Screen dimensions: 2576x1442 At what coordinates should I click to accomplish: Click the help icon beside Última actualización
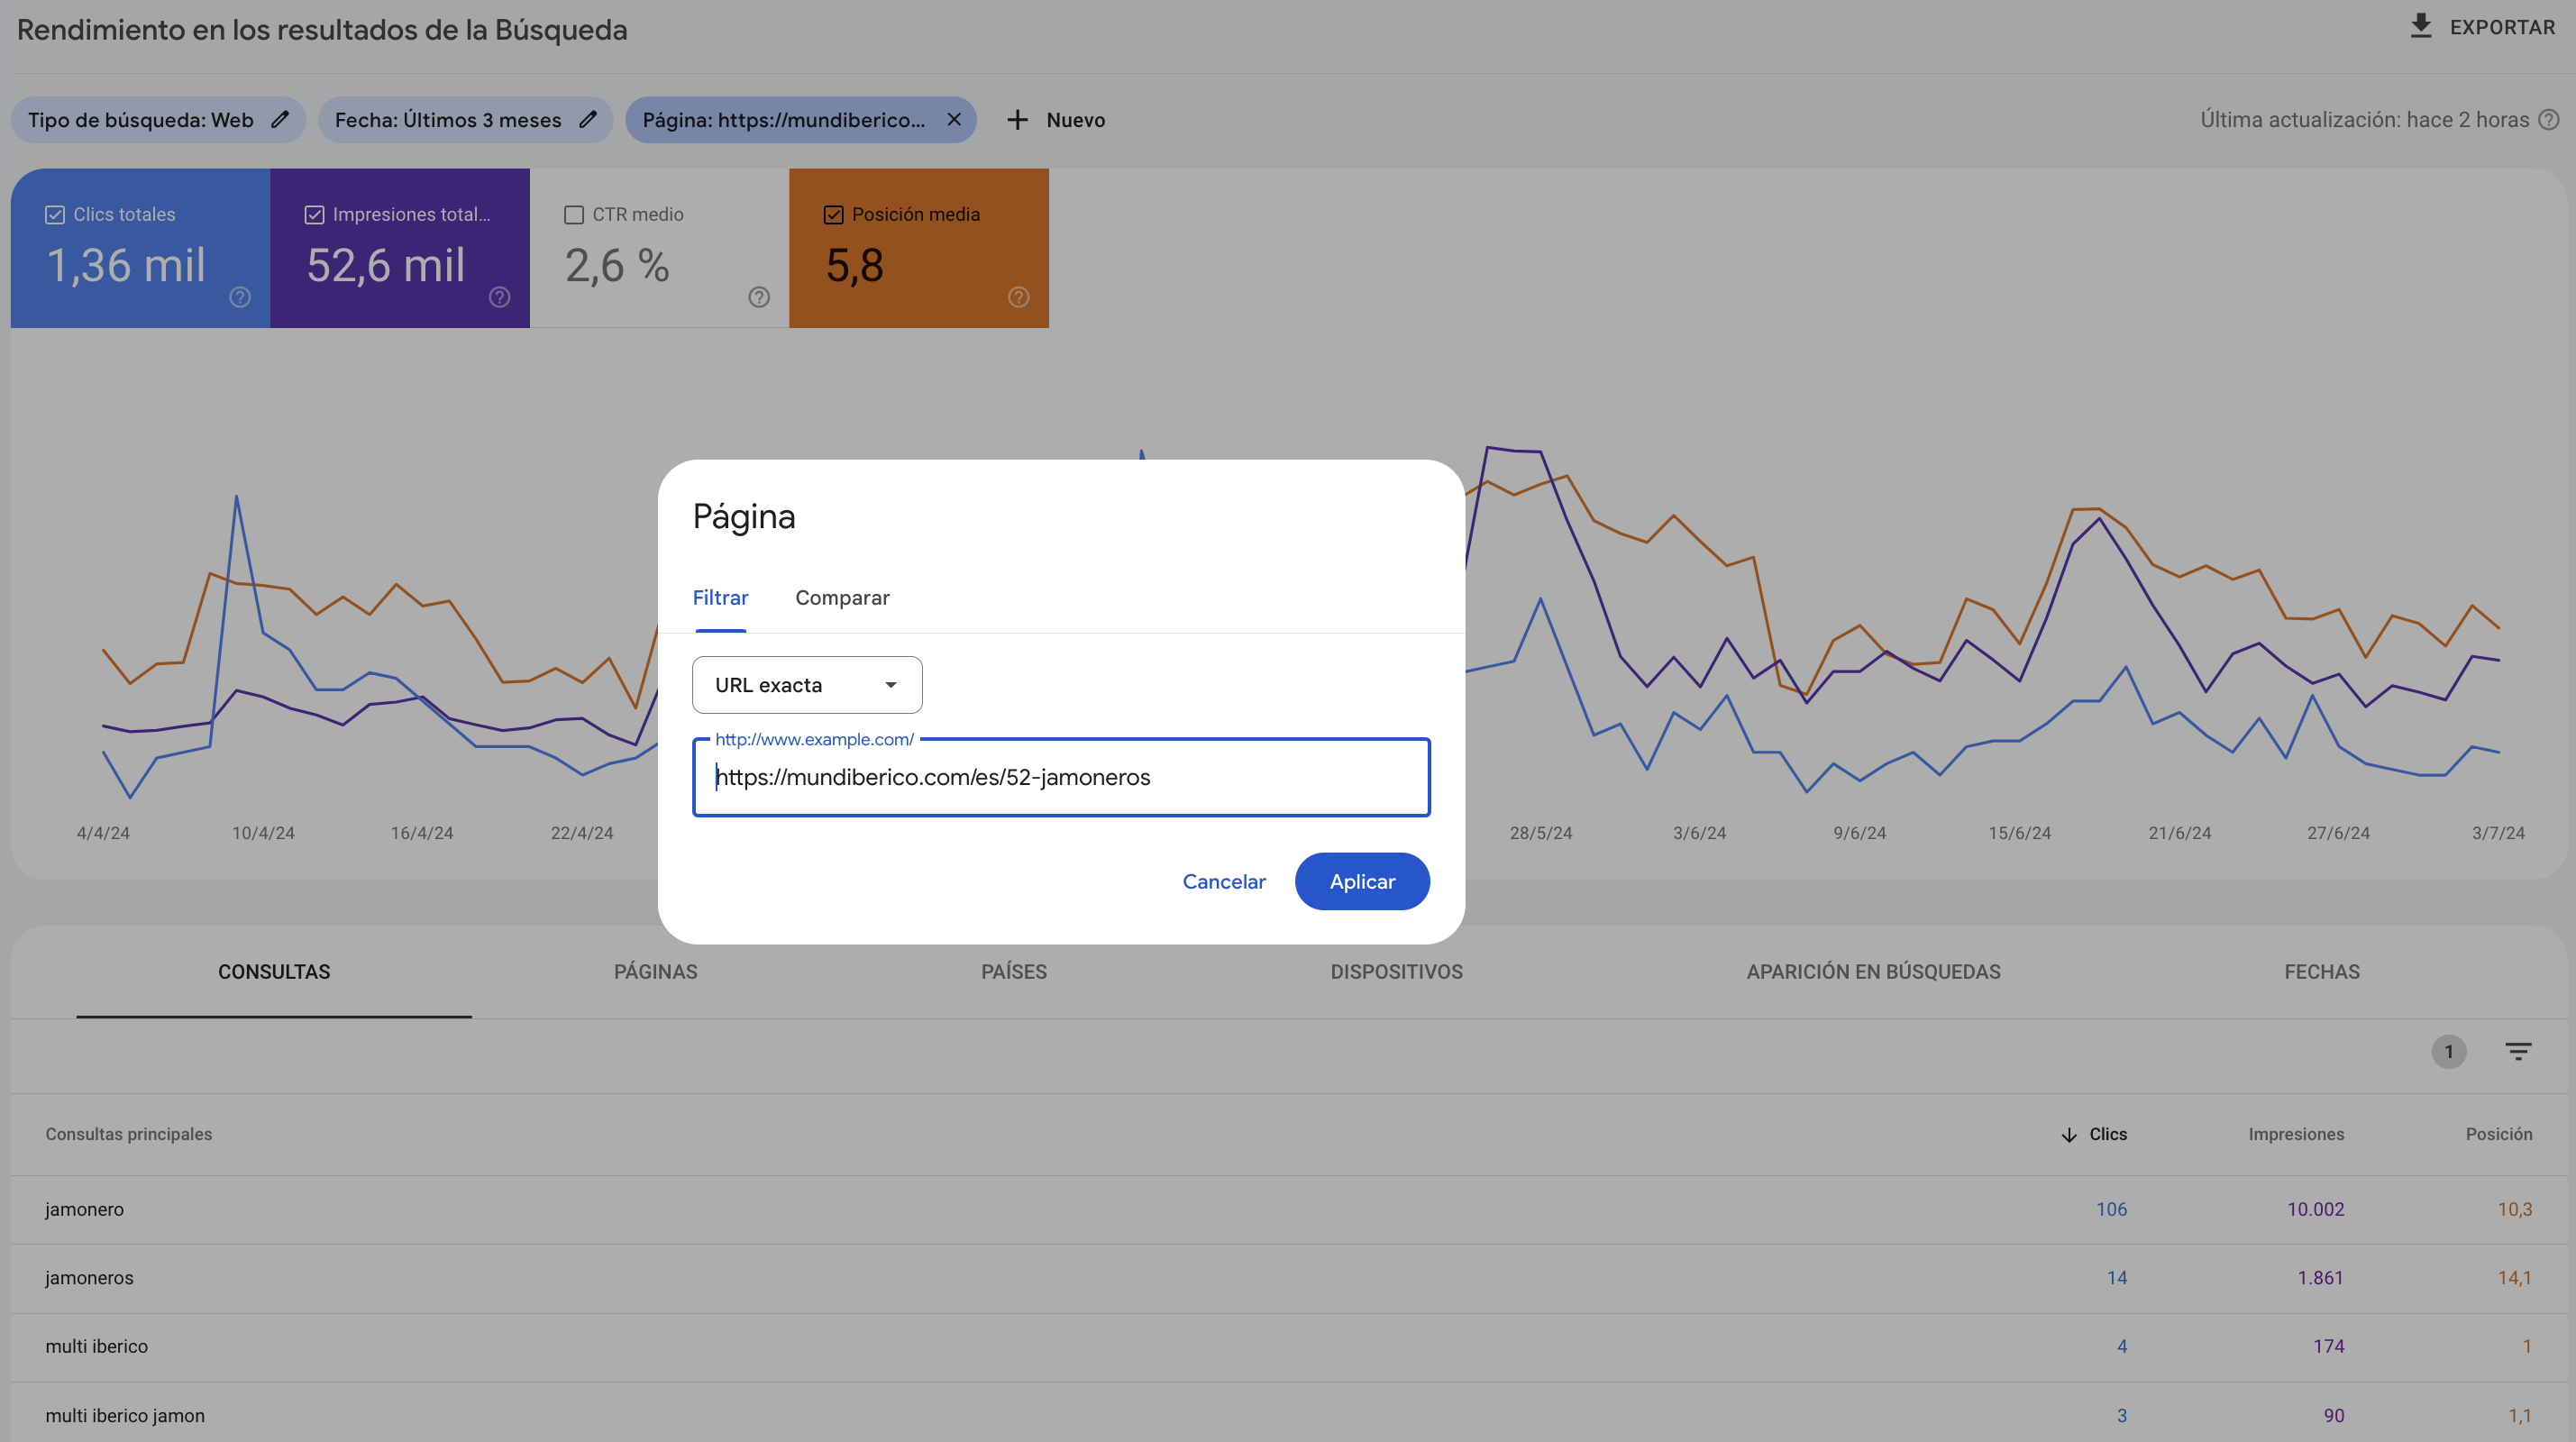(2549, 119)
